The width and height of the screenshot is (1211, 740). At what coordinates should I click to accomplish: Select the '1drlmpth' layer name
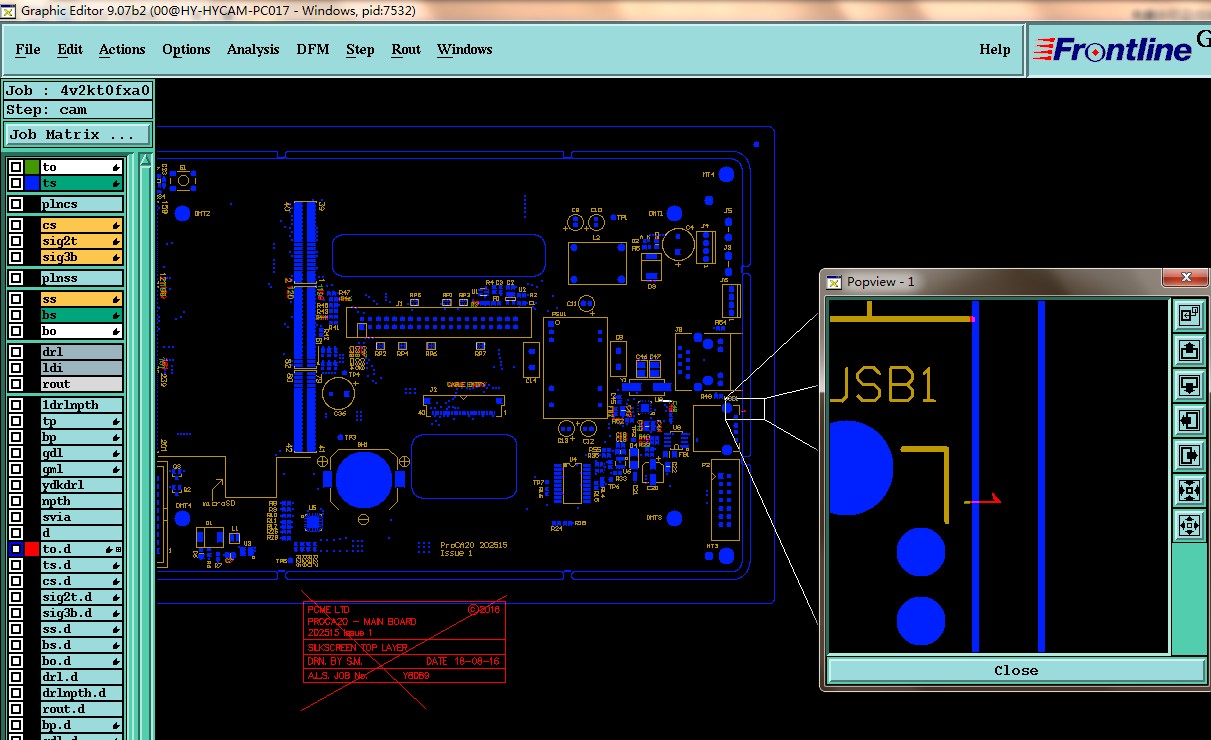(82, 405)
